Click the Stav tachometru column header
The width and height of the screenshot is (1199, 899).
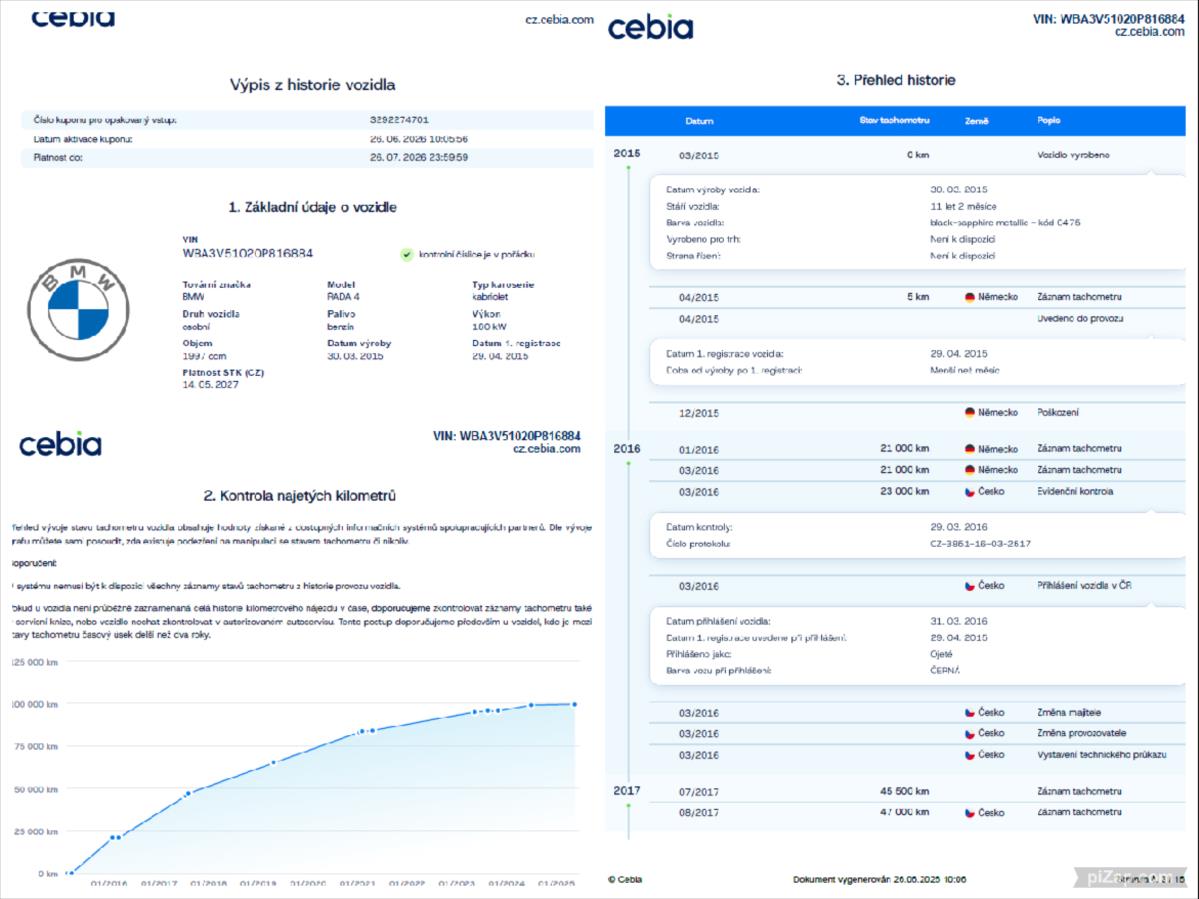tap(894, 120)
